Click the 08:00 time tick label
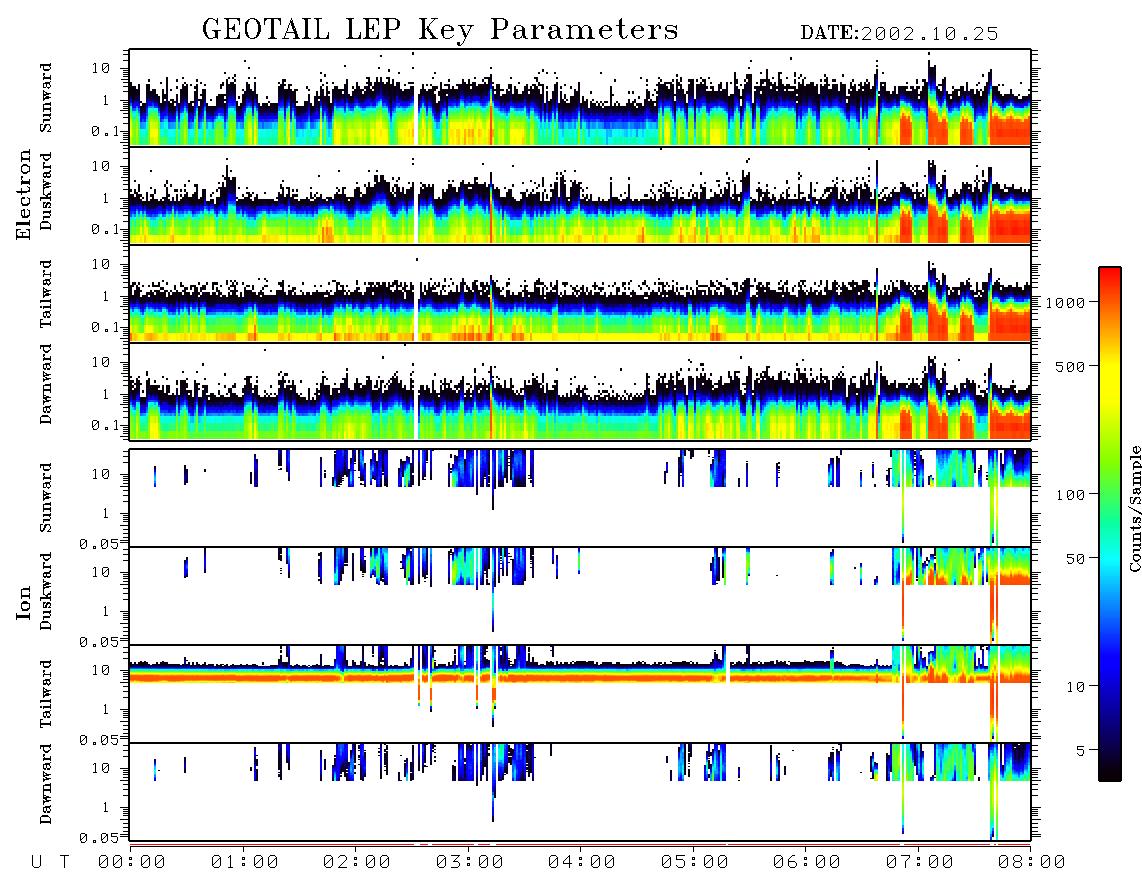This screenshot has height=880, width=1142. pyautogui.click(x=1032, y=863)
